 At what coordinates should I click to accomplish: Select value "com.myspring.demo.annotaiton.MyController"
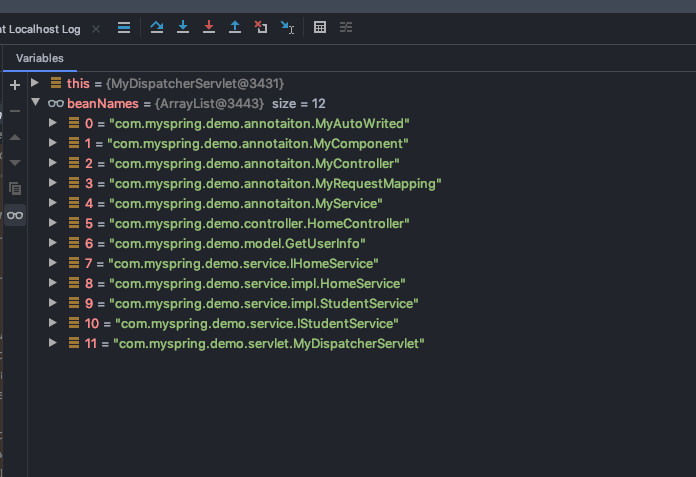(254, 163)
